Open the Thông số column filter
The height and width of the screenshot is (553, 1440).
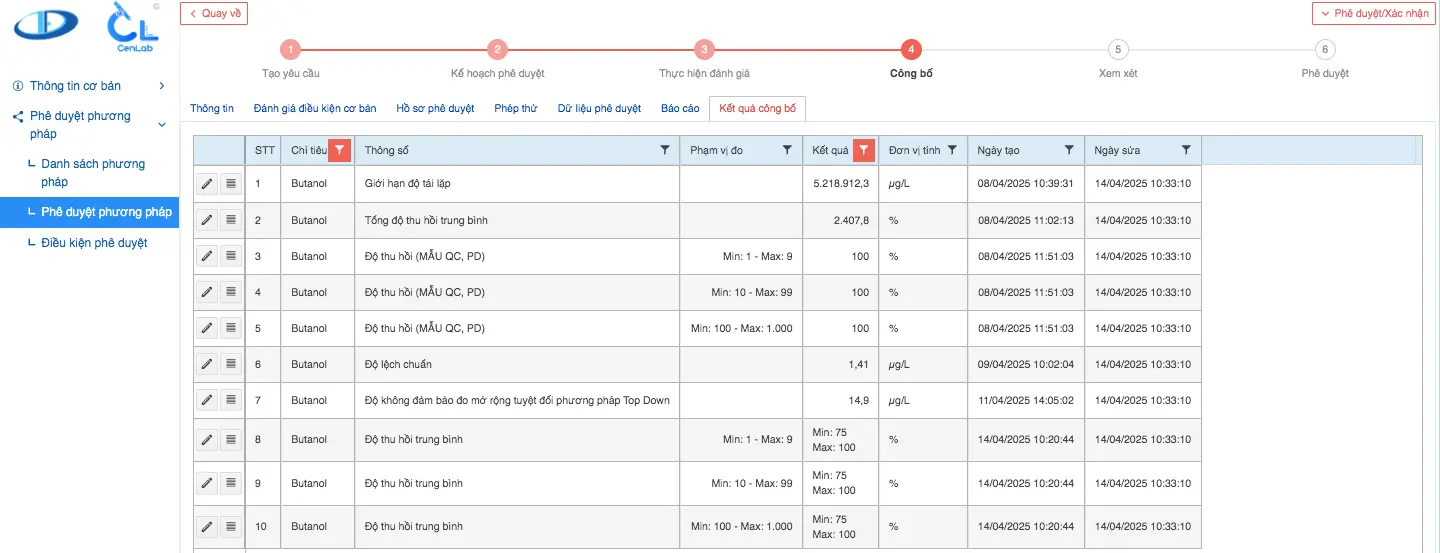[x=665, y=150]
